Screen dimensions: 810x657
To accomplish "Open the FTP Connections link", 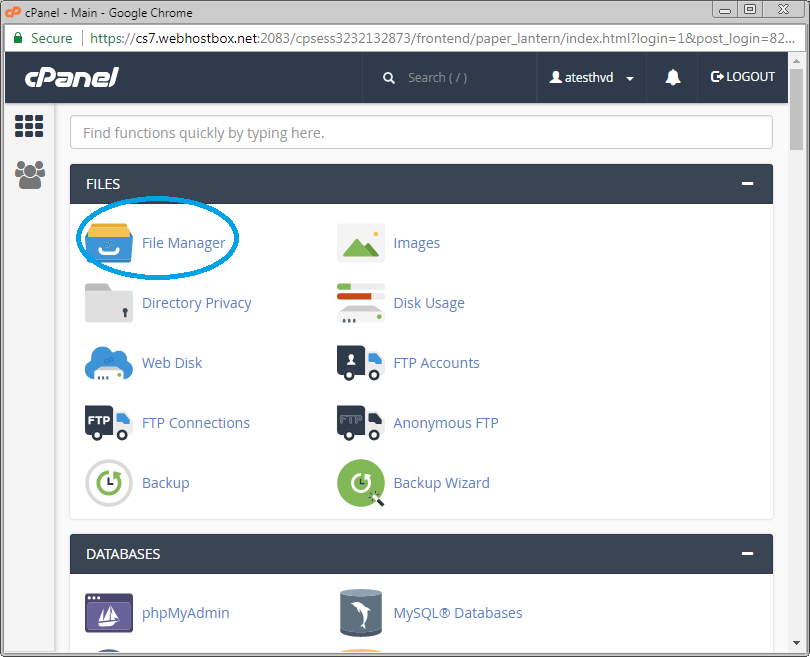I will click(196, 423).
